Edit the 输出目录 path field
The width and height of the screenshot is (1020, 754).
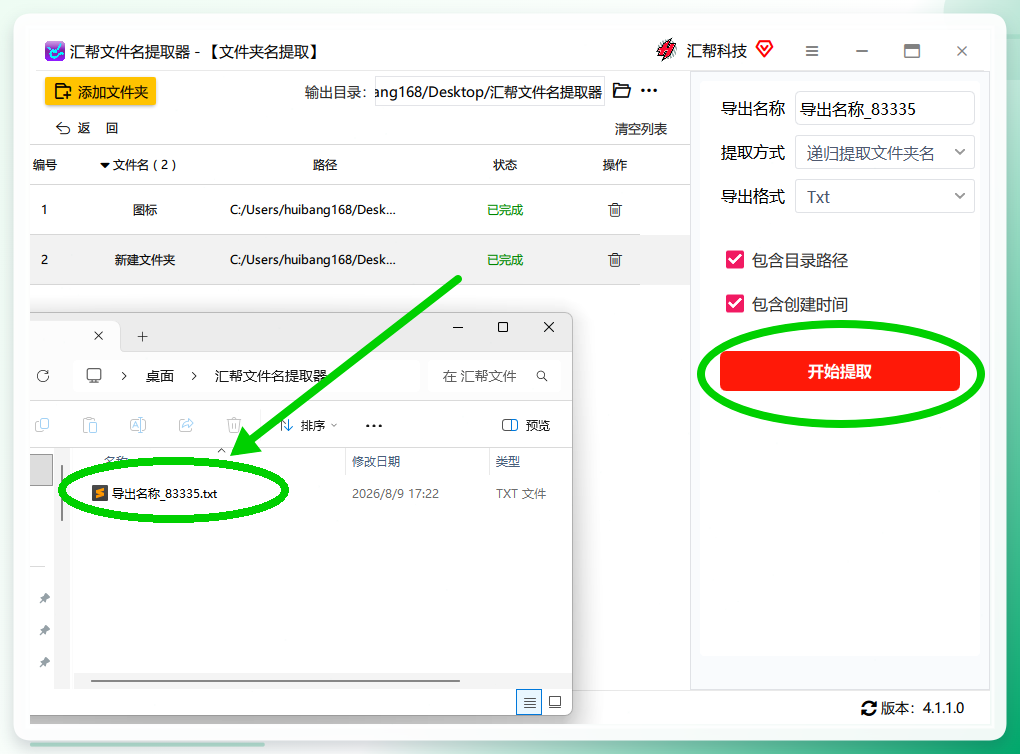pyautogui.click(x=489, y=92)
